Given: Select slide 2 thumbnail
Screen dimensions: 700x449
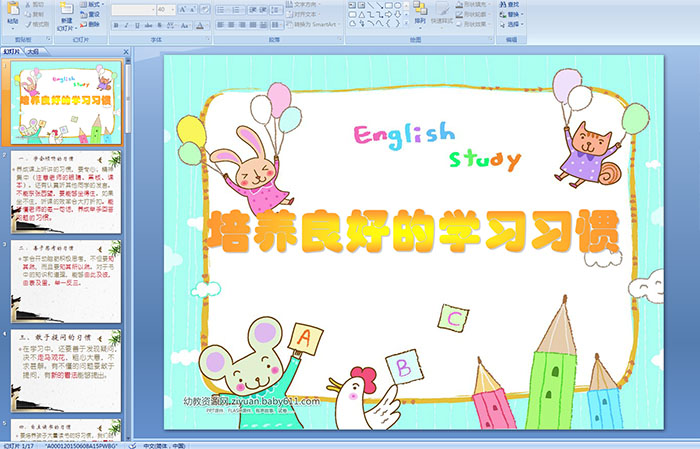Looking at the screenshot, I should (x=66, y=192).
